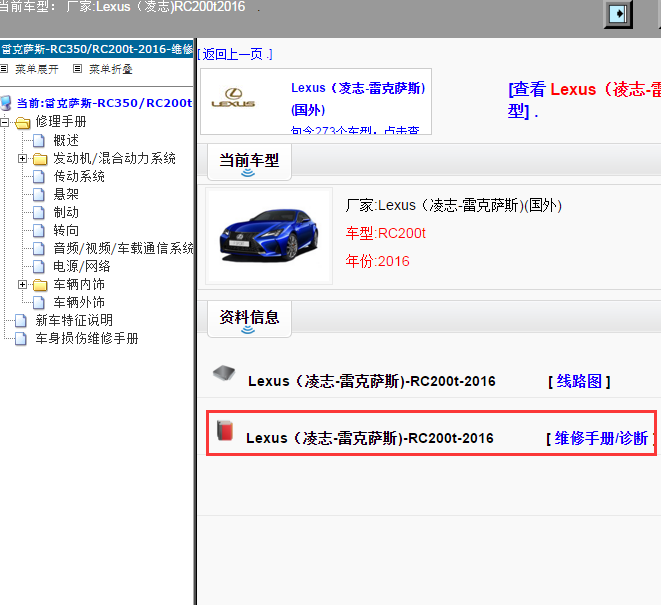Open the 线路图 link
This screenshot has height=605, width=661.
[579, 381]
